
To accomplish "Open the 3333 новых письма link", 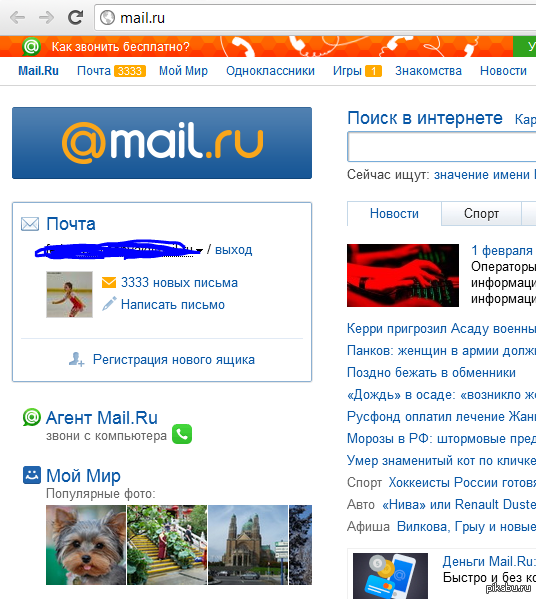I will [x=179, y=283].
